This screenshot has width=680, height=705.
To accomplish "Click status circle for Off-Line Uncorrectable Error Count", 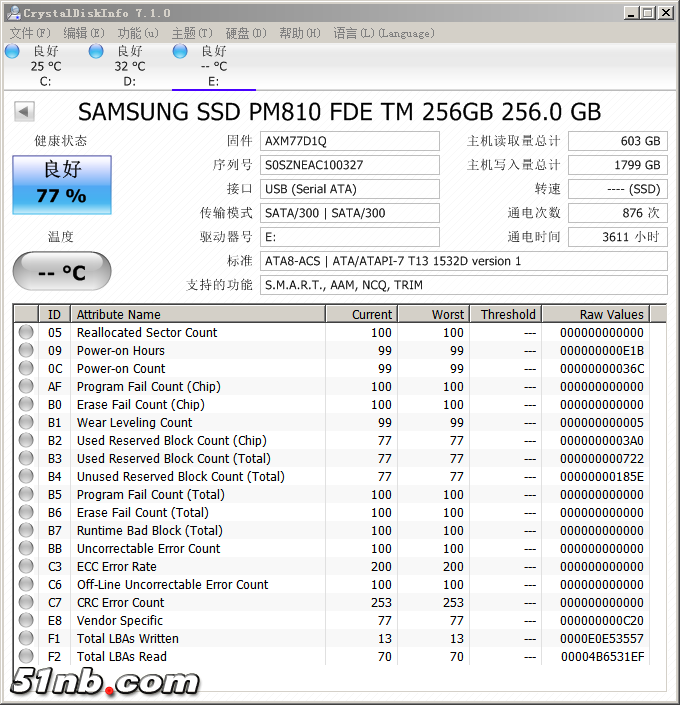I will [x=26, y=584].
